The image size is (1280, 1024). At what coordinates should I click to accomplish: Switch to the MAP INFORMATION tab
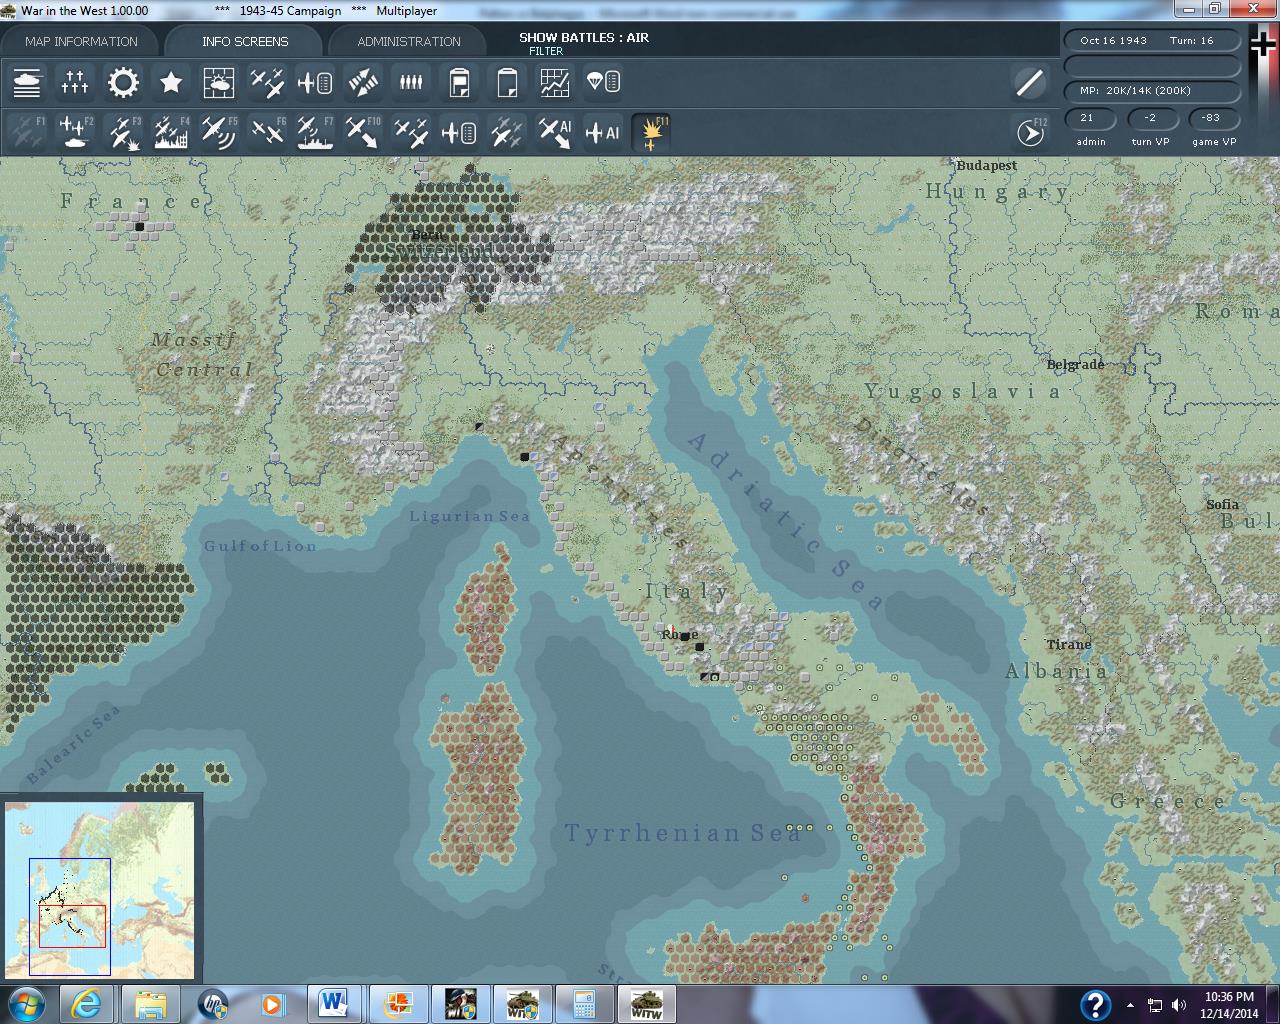pos(81,41)
